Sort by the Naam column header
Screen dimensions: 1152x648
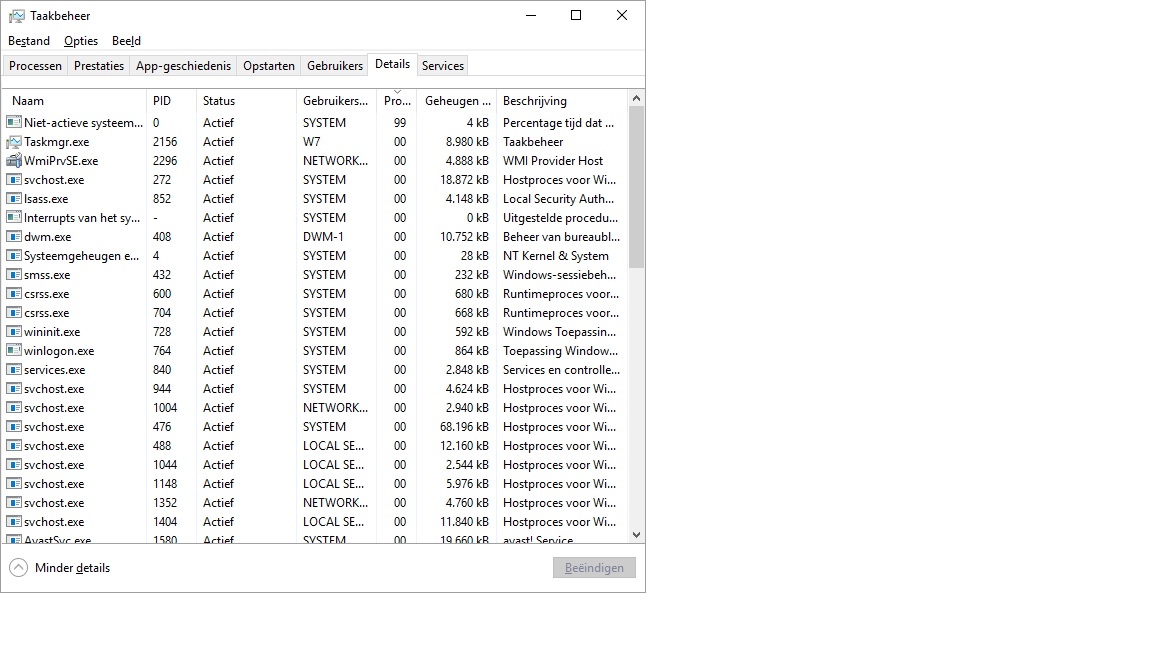coord(75,101)
